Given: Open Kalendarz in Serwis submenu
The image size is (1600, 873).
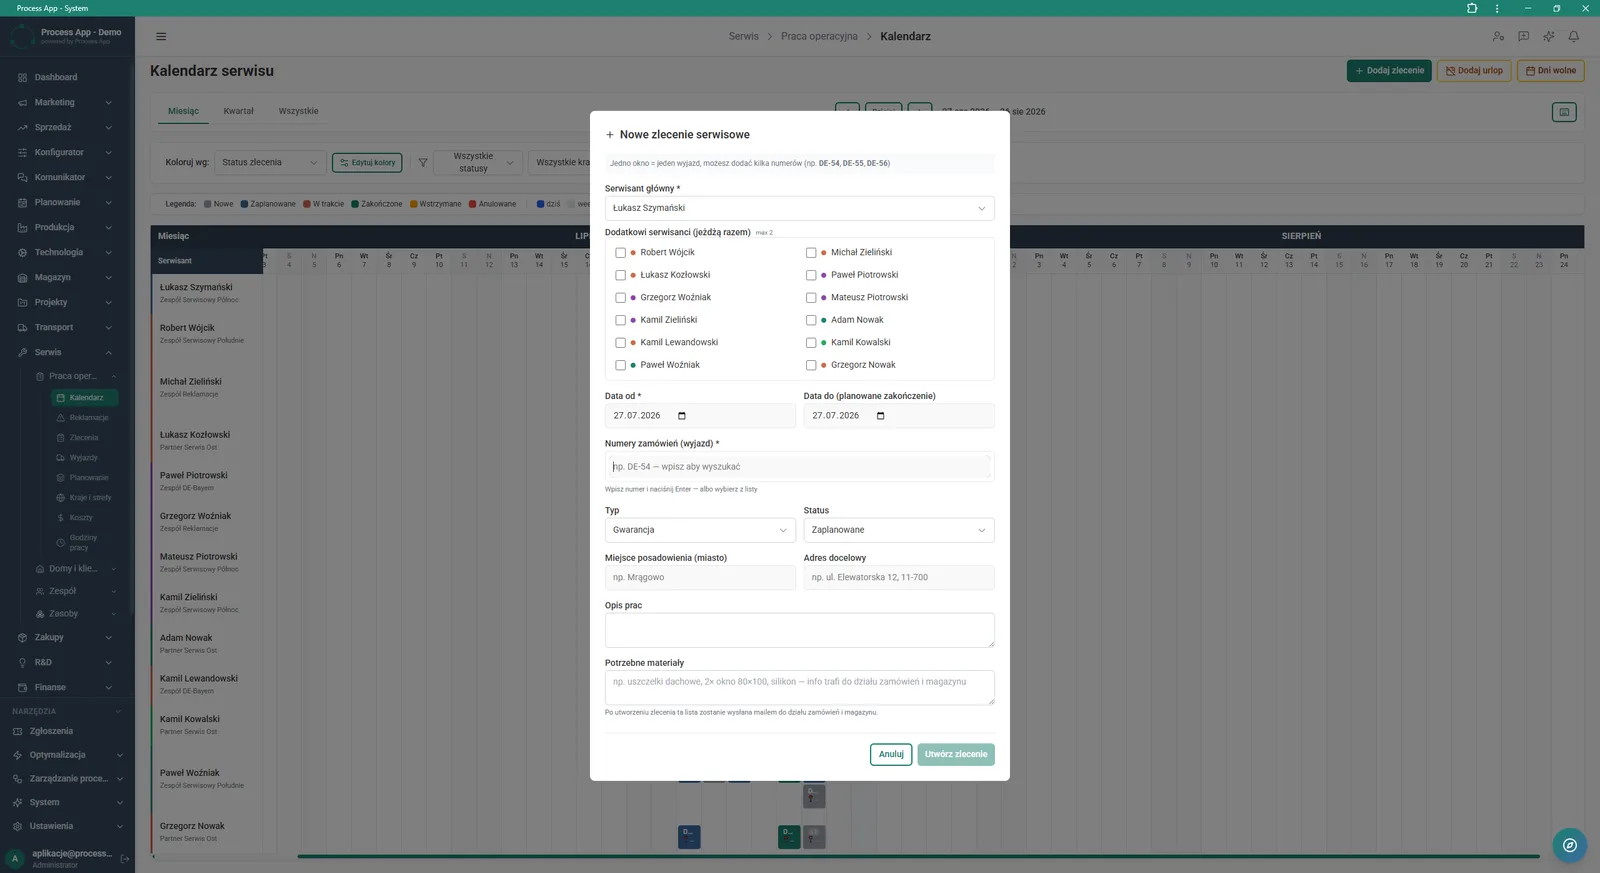Looking at the screenshot, I should tap(84, 398).
